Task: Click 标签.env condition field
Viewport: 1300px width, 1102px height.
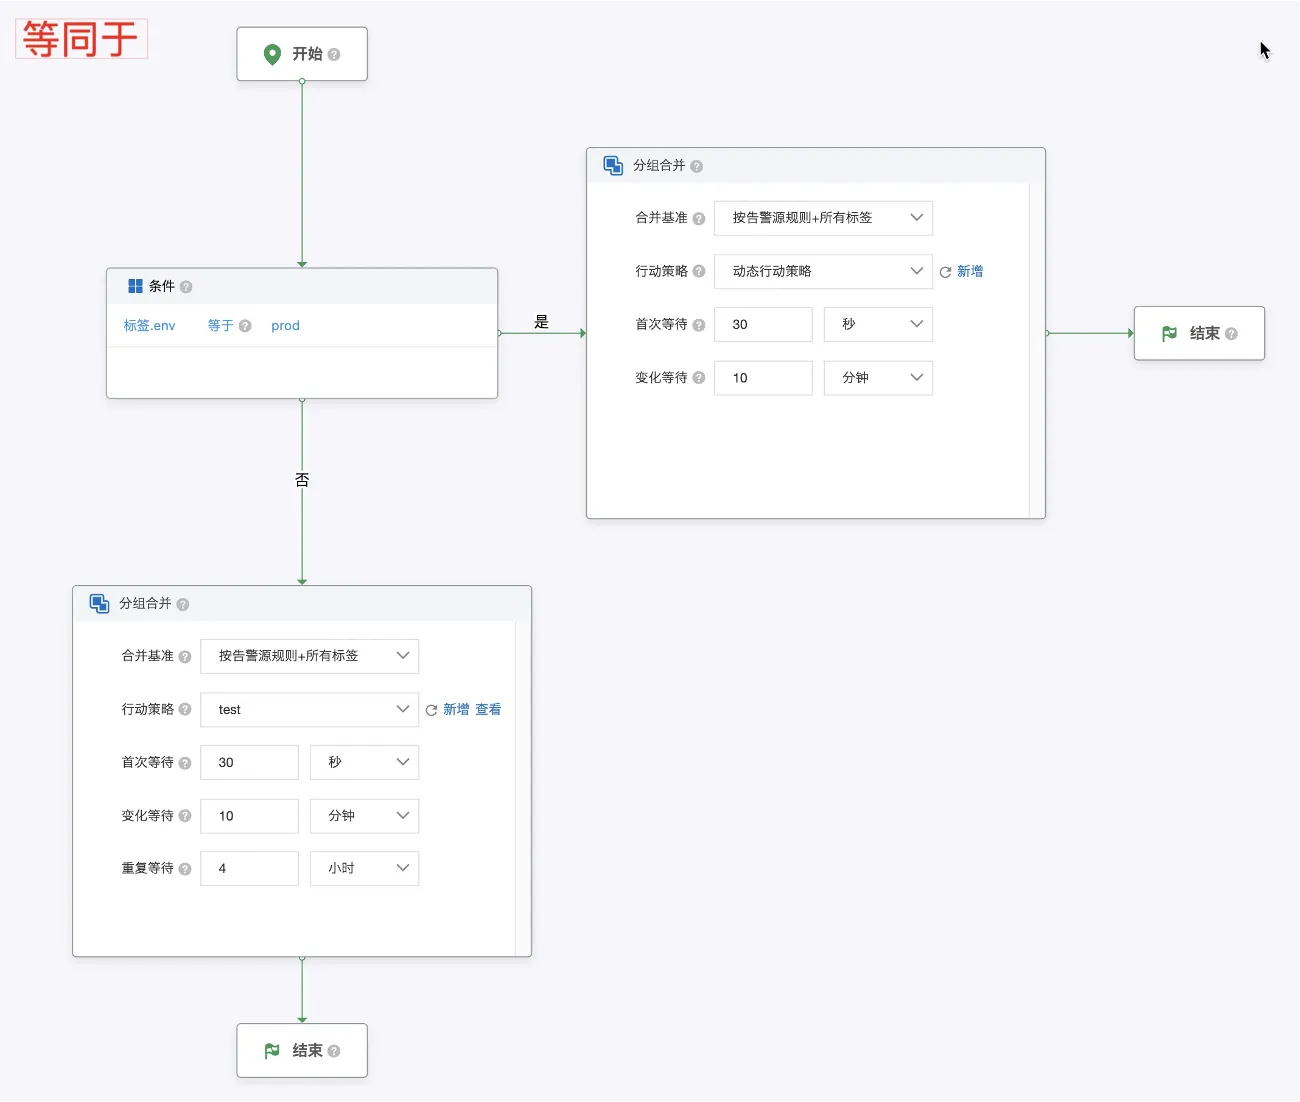Action: pos(149,326)
